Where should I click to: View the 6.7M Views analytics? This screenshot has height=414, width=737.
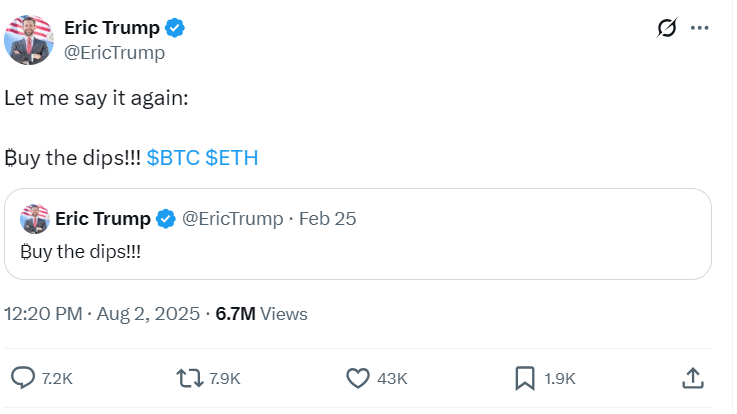pos(262,314)
